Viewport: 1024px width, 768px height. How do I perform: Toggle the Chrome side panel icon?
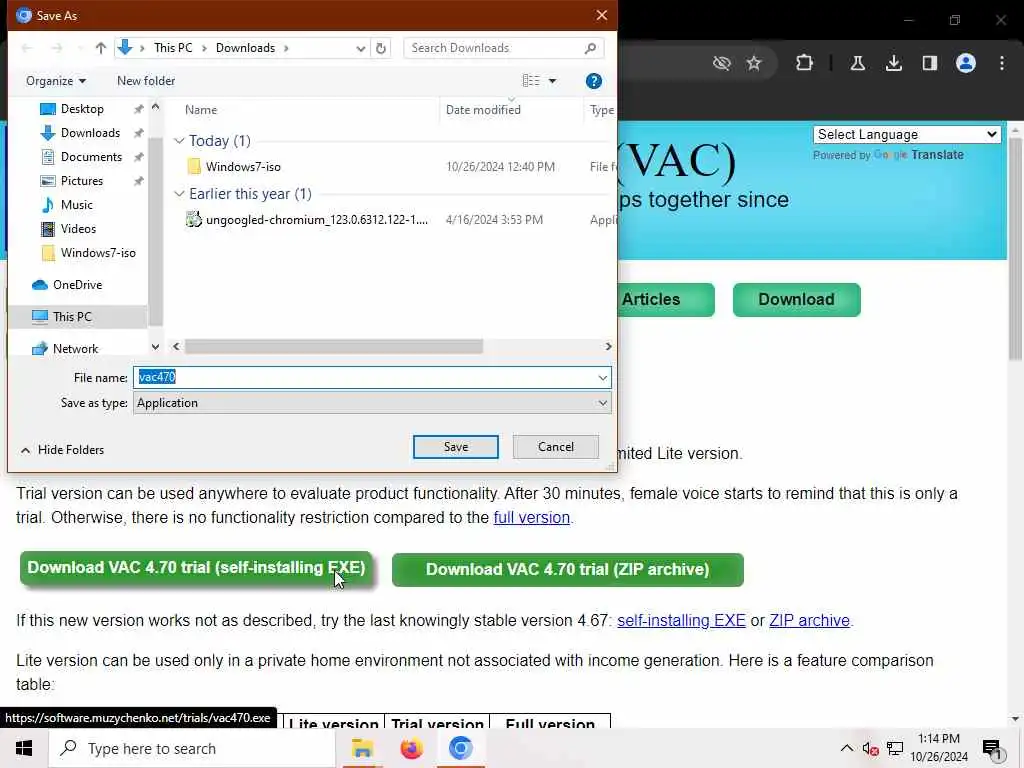(x=930, y=63)
